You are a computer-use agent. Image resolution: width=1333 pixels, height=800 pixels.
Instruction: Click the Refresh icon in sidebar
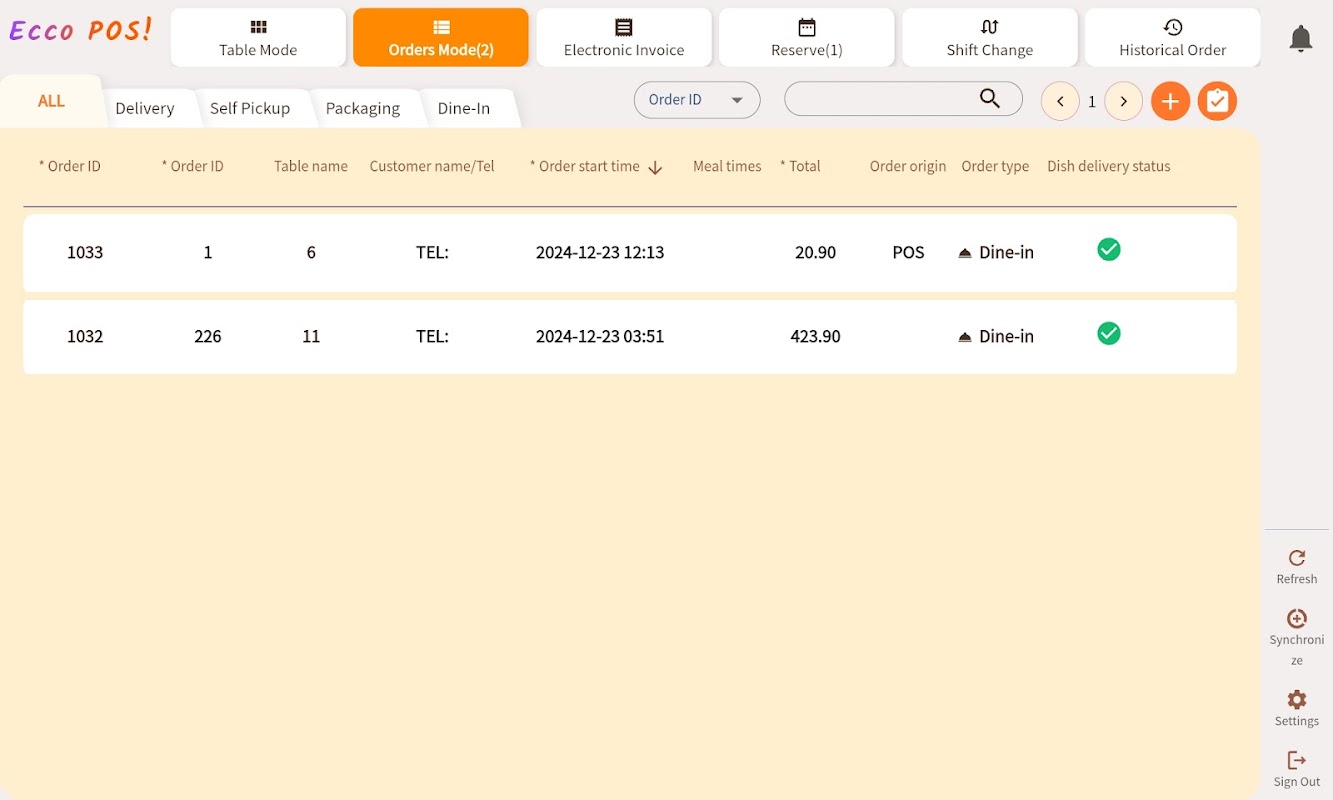coord(1297,558)
